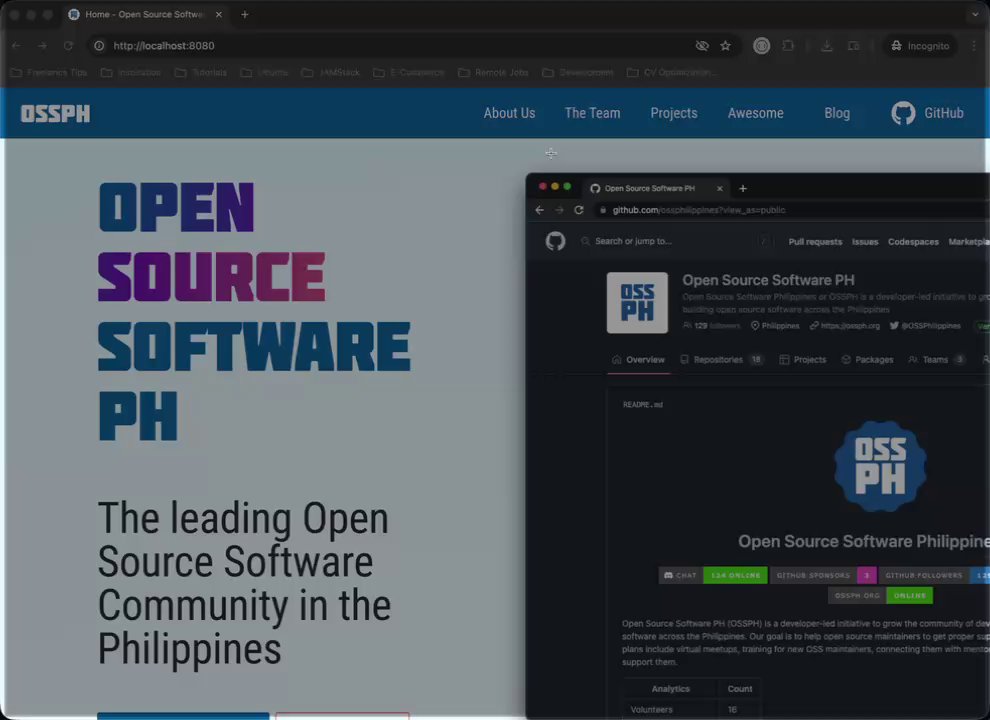
Task: Click the site information icon in address bar
Action: click(x=99, y=45)
